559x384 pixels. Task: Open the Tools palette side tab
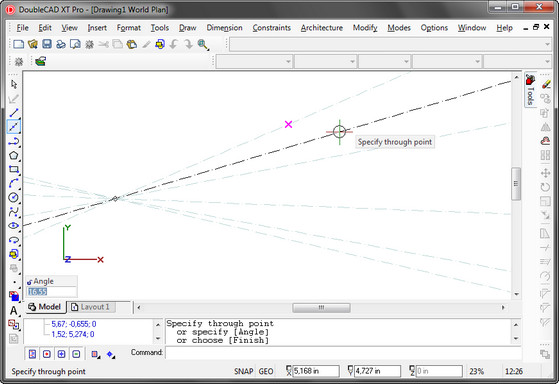coord(530,89)
